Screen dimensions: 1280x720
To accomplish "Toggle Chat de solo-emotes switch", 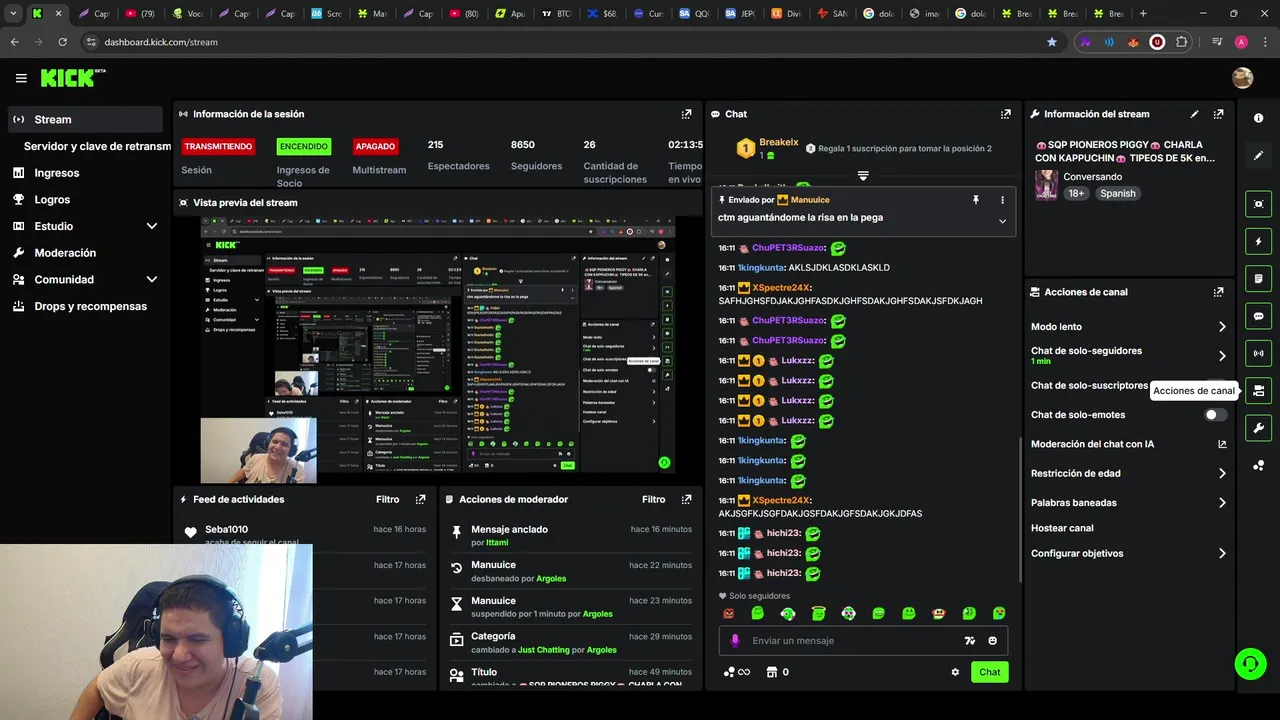I will pos(1215,415).
